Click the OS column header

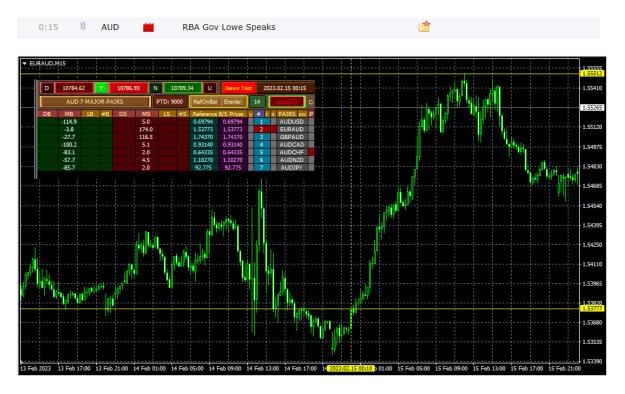pyautogui.click(x=124, y=114)
